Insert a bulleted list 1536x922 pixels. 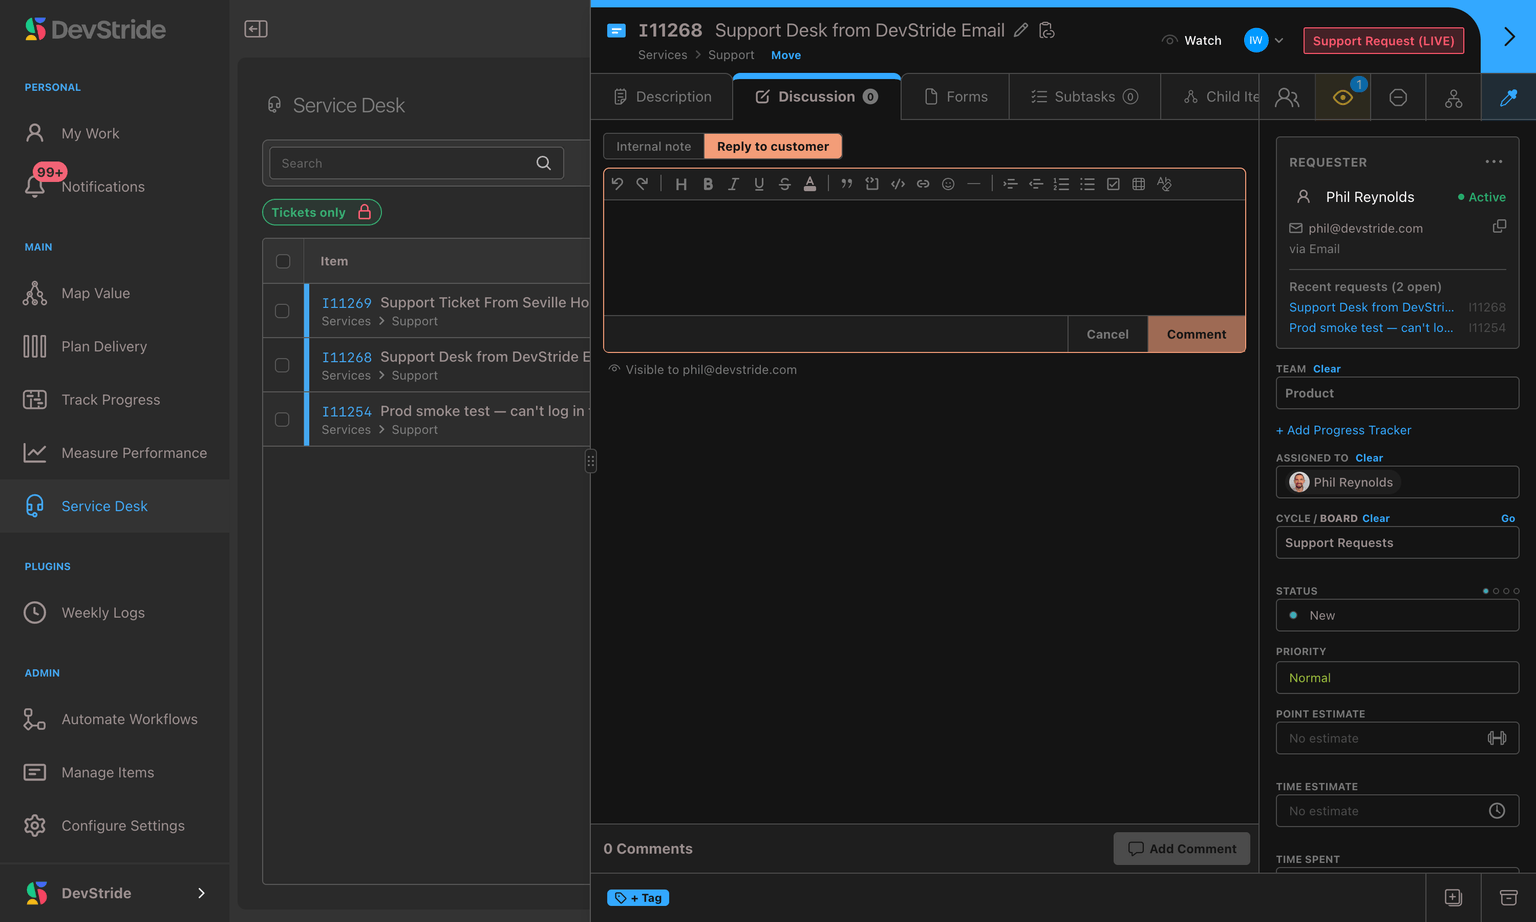click(x=1087, y=184)
